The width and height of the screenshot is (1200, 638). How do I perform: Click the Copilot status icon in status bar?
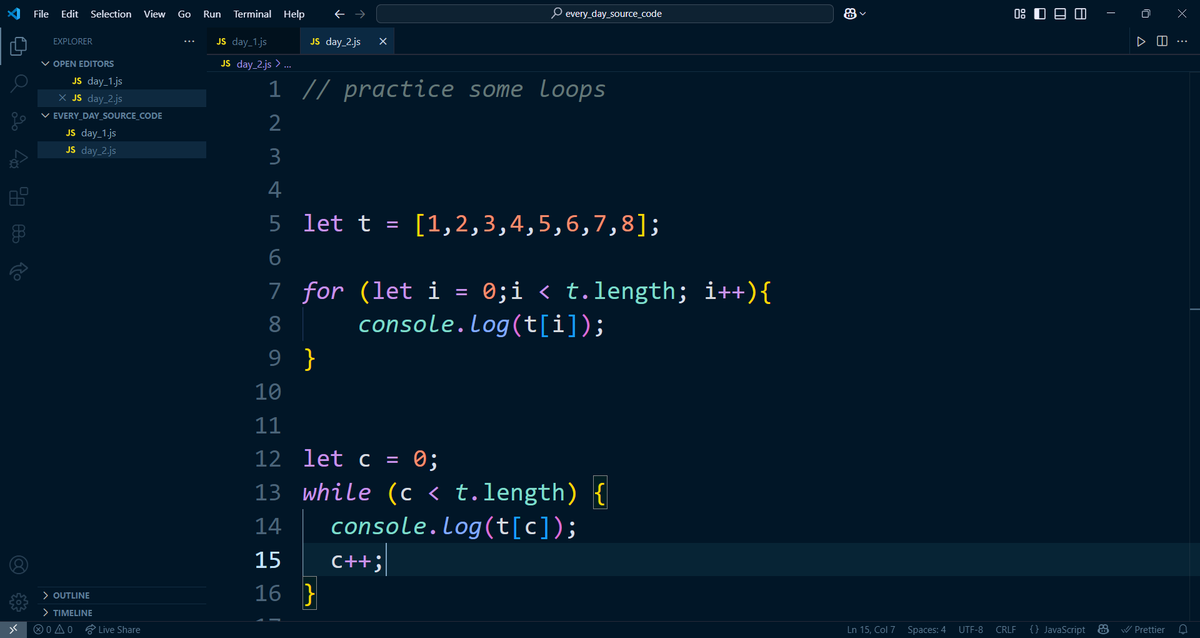click(x=1104, y=629)
